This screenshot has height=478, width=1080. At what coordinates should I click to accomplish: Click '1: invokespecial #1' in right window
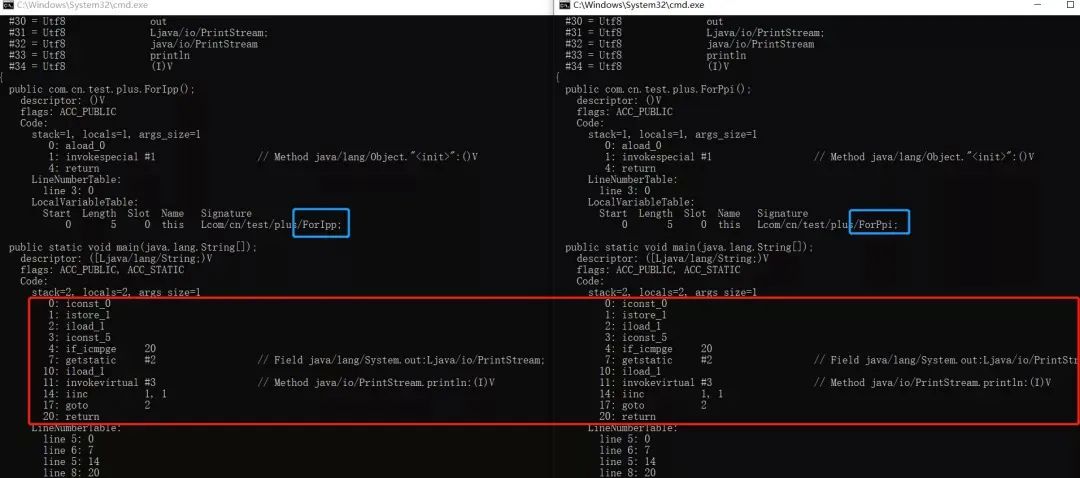[x=658, y=157]
